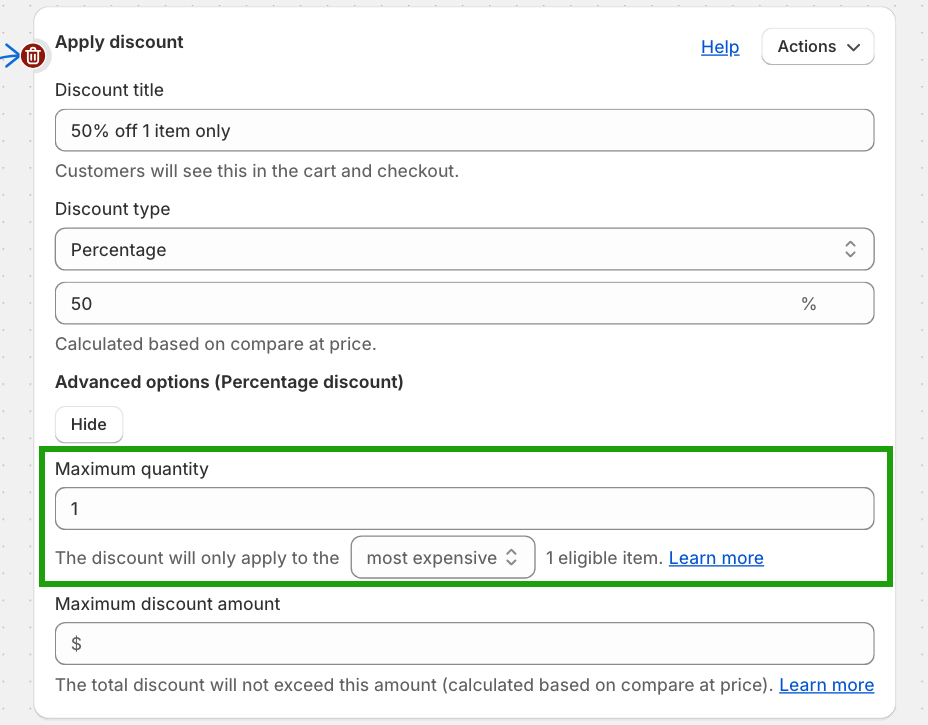Click the arrow connector icon beside delete
Screen dimensions: 928x725
click(x=12, y=56)
